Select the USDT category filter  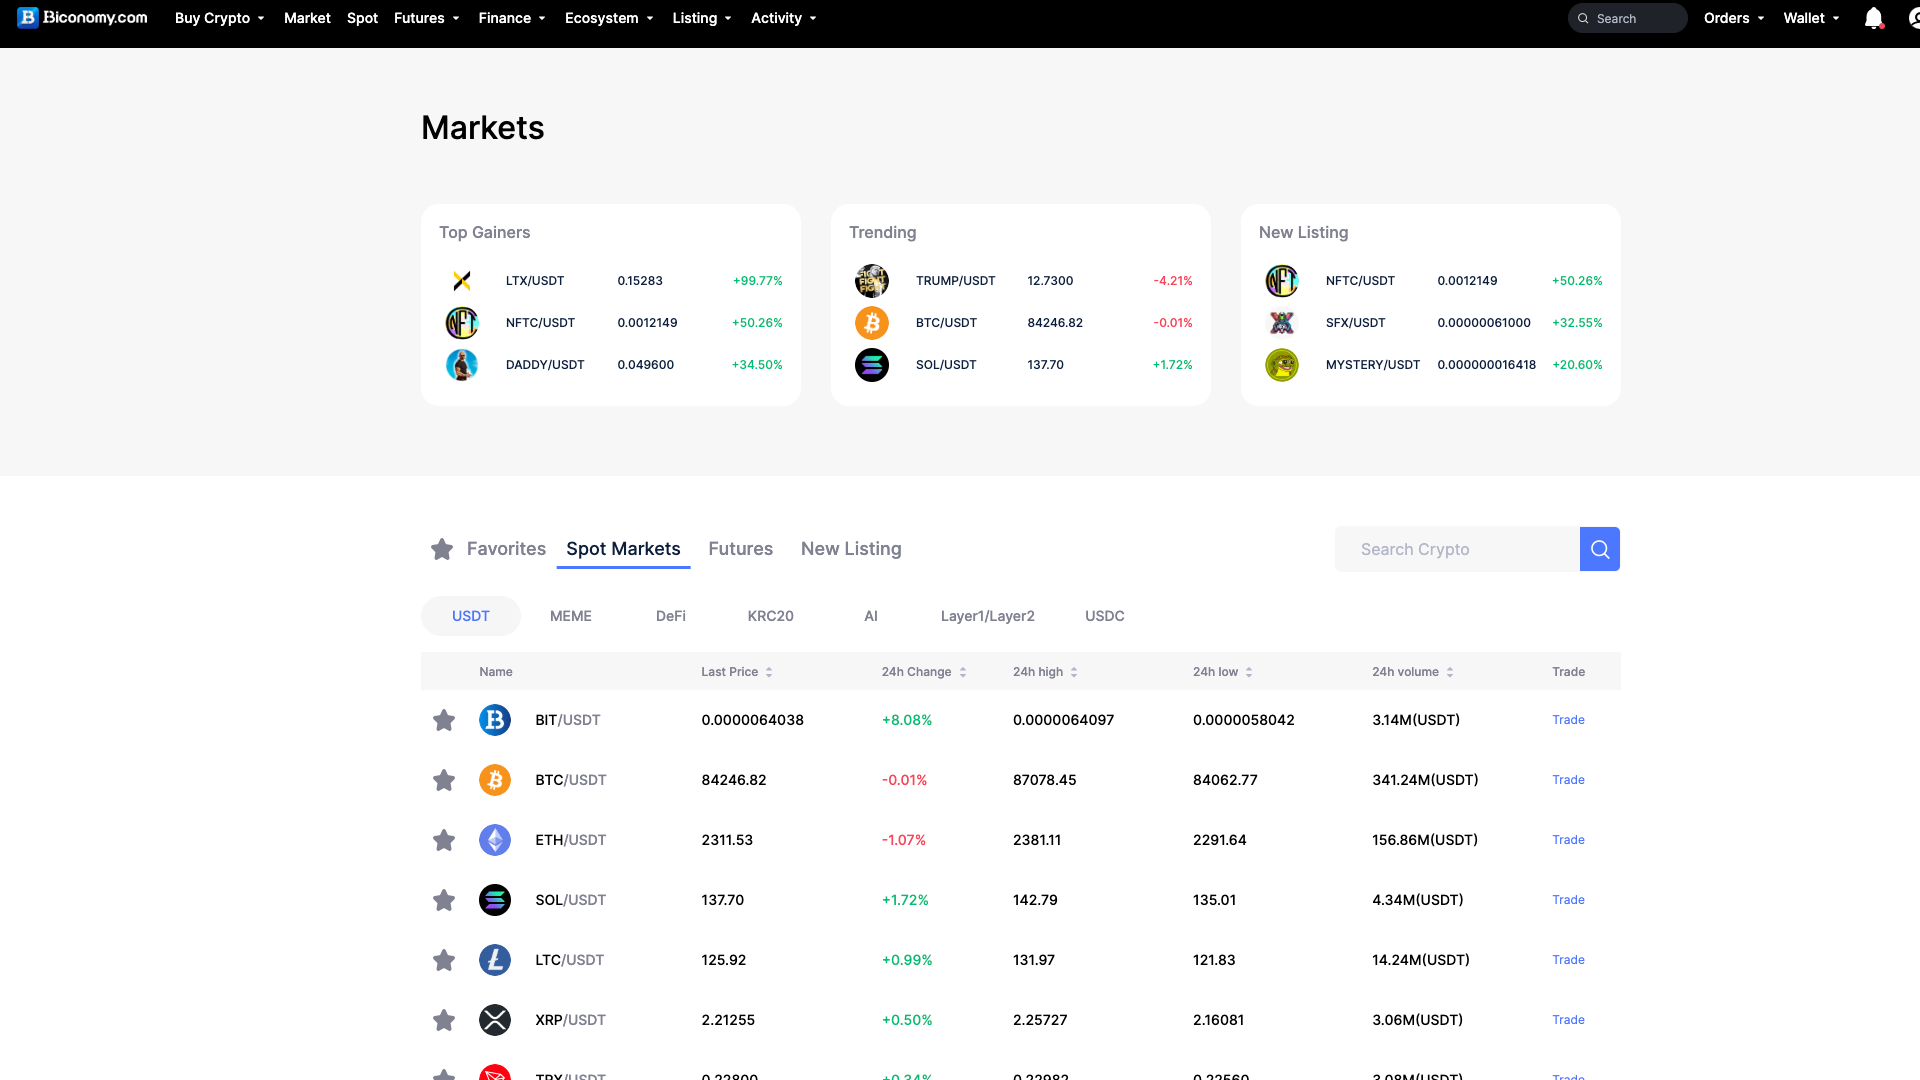[x=471, y=616]
